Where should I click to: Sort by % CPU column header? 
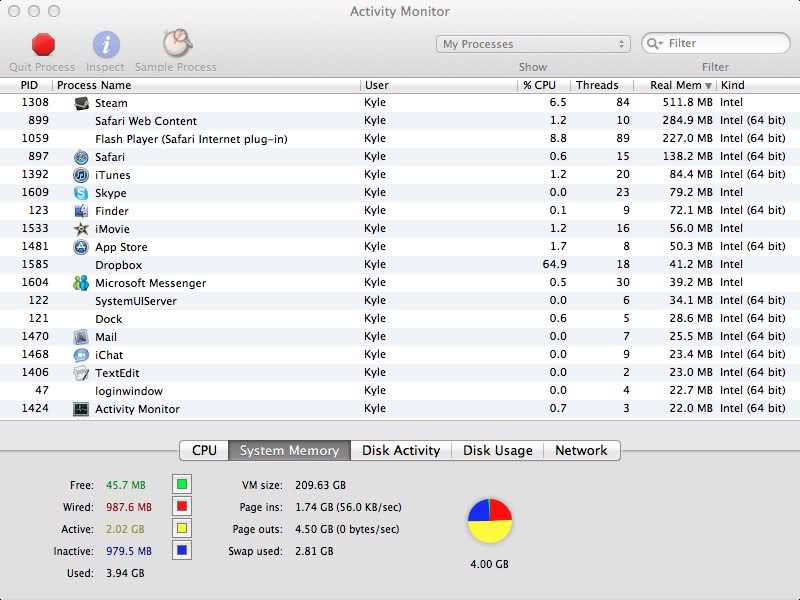click(544, 85)
